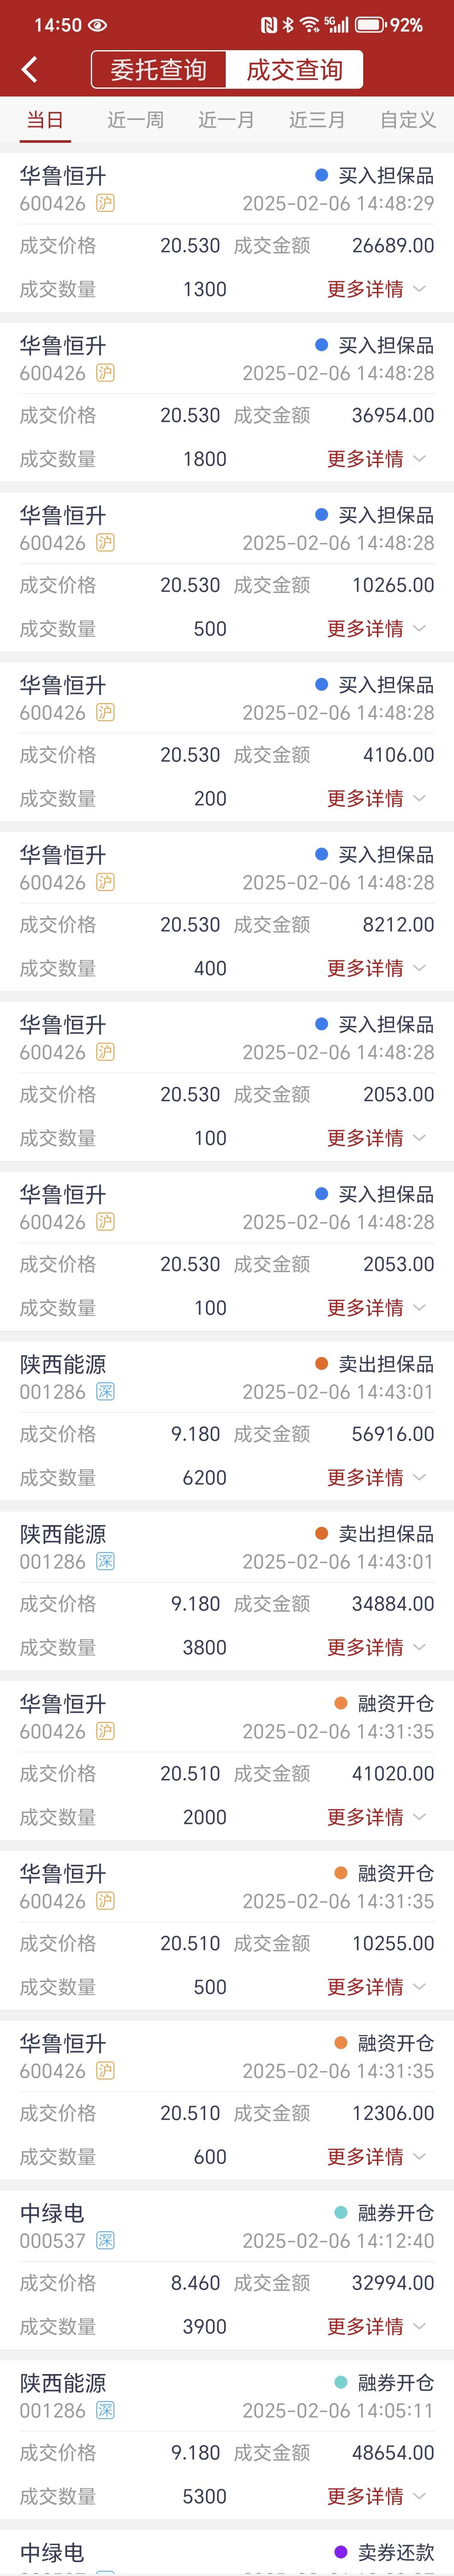
Task: Tap the blue dot beside 买入担保品 at 14:48:29
Action: (x=321, y=175)
